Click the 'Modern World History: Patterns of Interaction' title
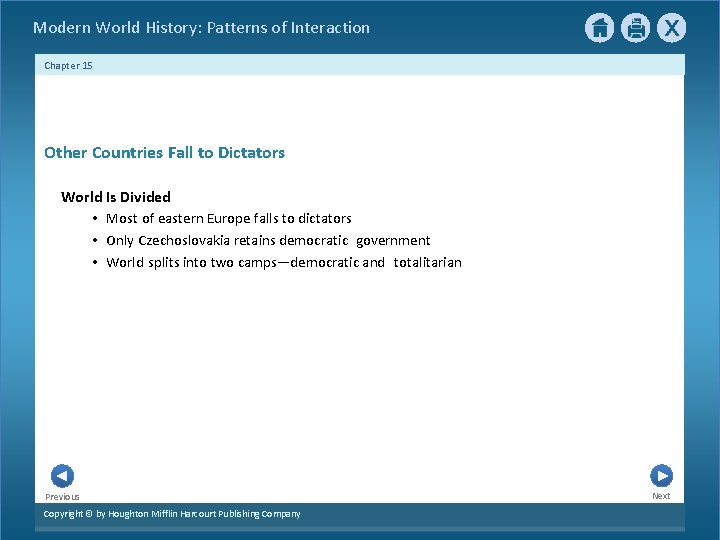The height and width of the screenshot is (540, 720). point(201,28)
